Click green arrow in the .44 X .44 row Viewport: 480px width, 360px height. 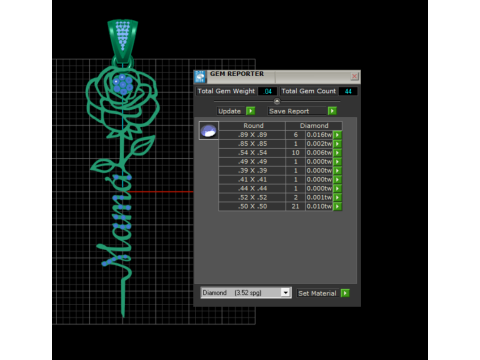(338, 189)
